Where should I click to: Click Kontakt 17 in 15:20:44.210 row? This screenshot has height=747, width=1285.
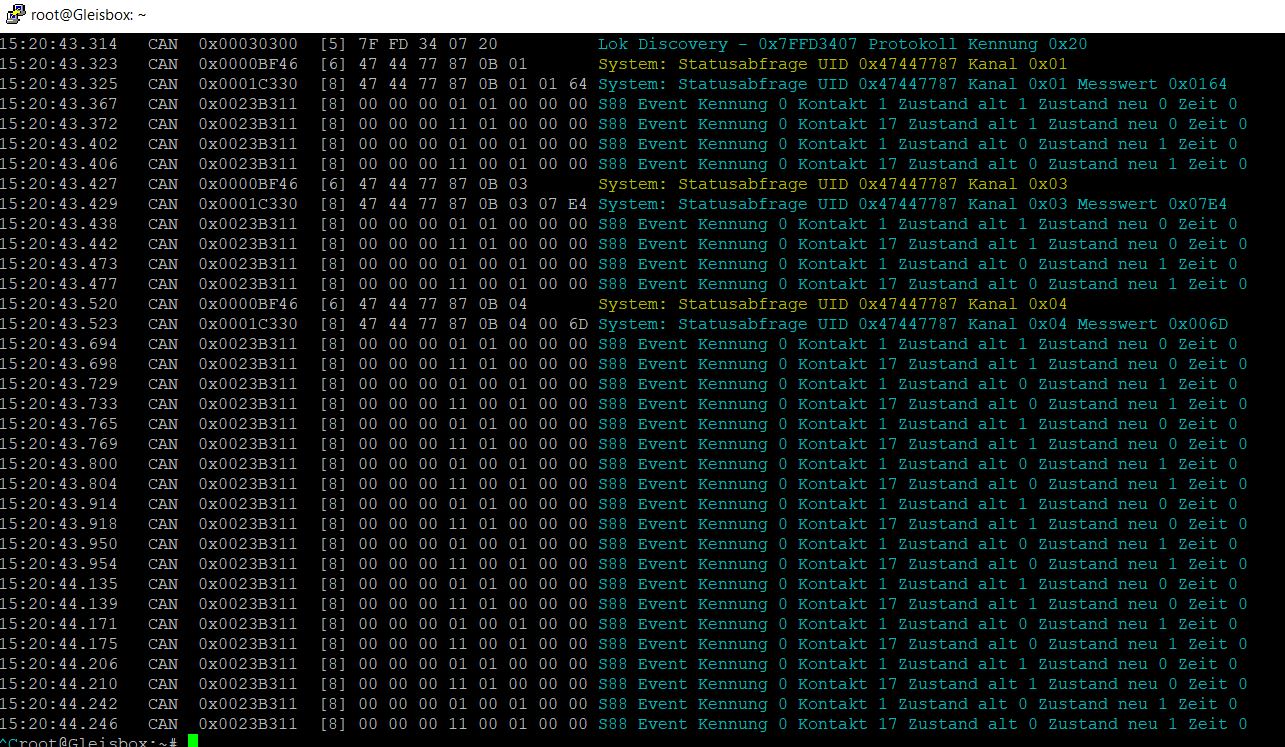(847, 684)
